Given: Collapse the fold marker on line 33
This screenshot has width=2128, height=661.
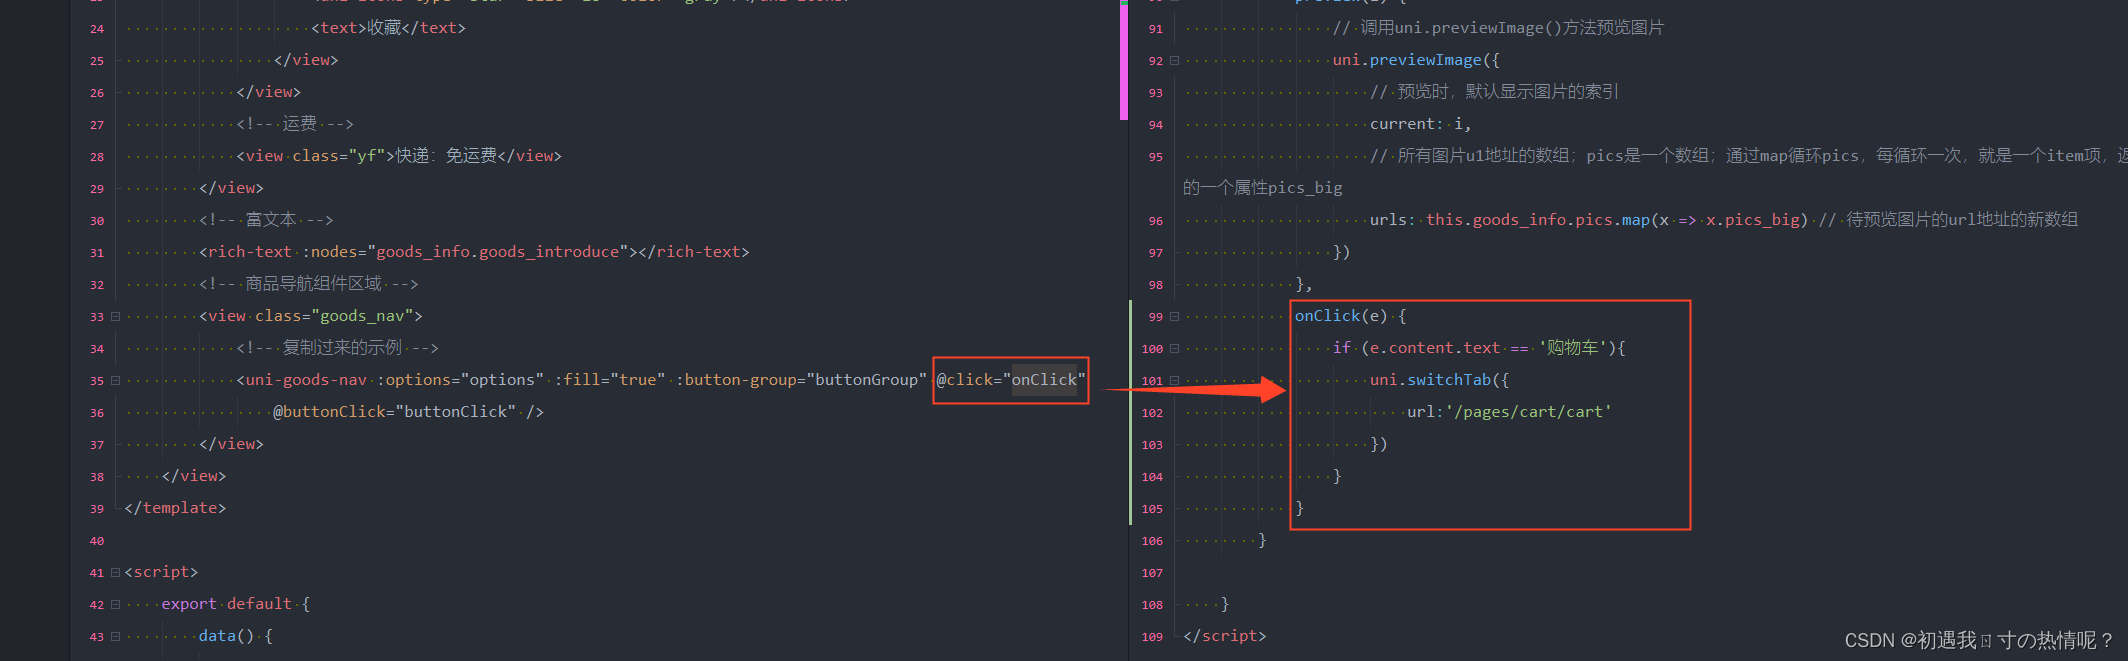Looking at the screenshot, I should (115, 317).
